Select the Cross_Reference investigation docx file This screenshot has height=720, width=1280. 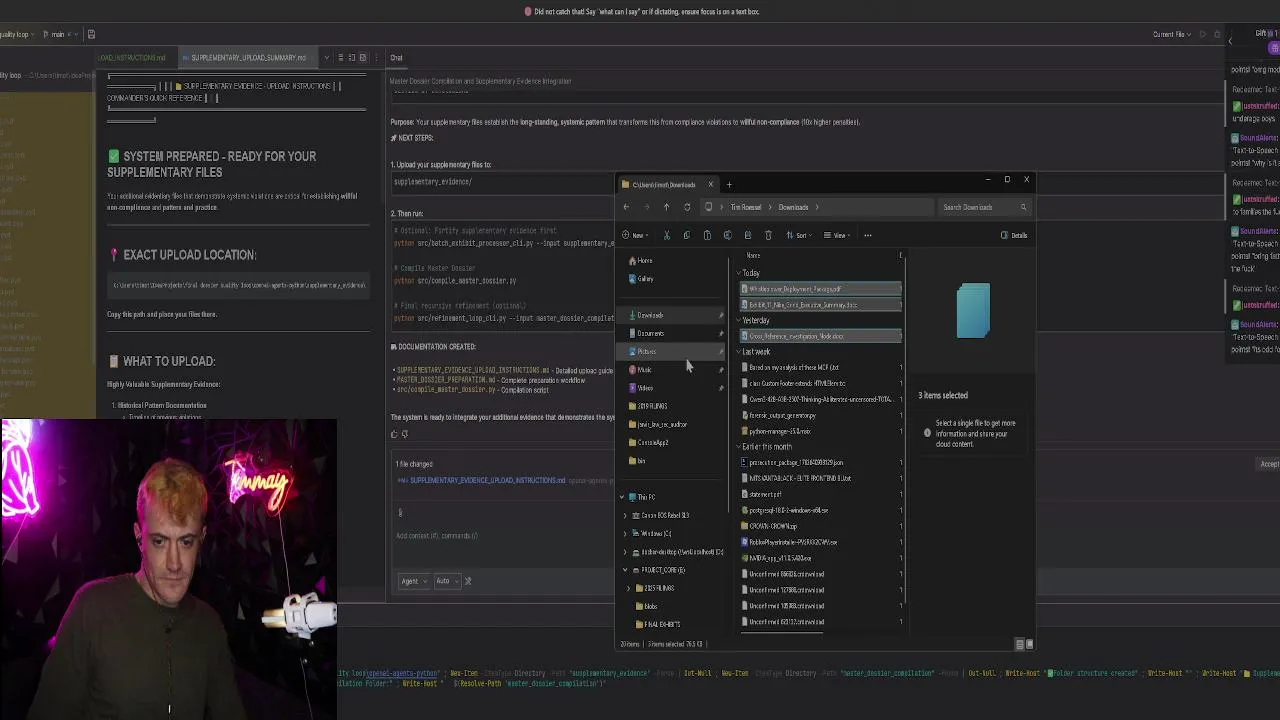click(821, 336)
